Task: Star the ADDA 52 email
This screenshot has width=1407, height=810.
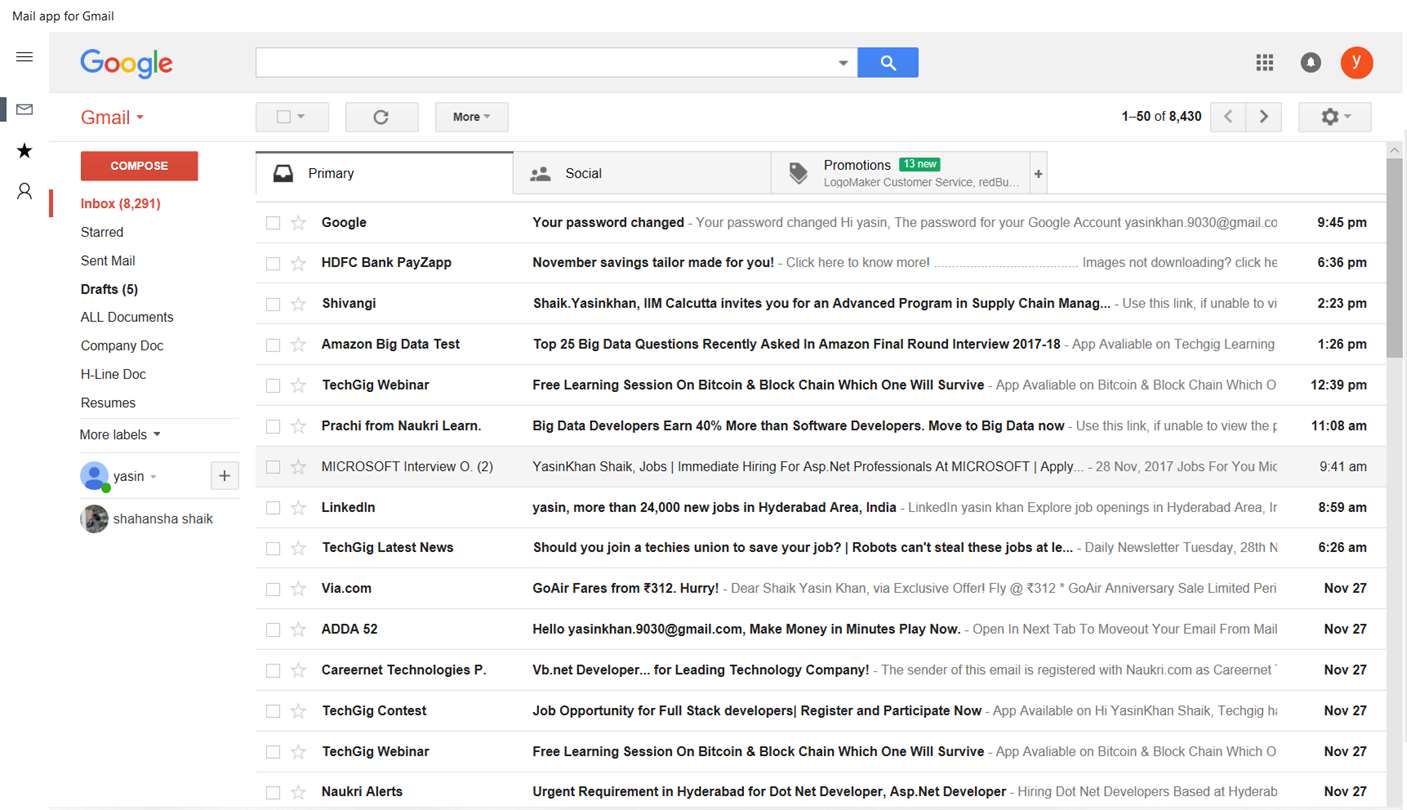Action: [298, 630]
